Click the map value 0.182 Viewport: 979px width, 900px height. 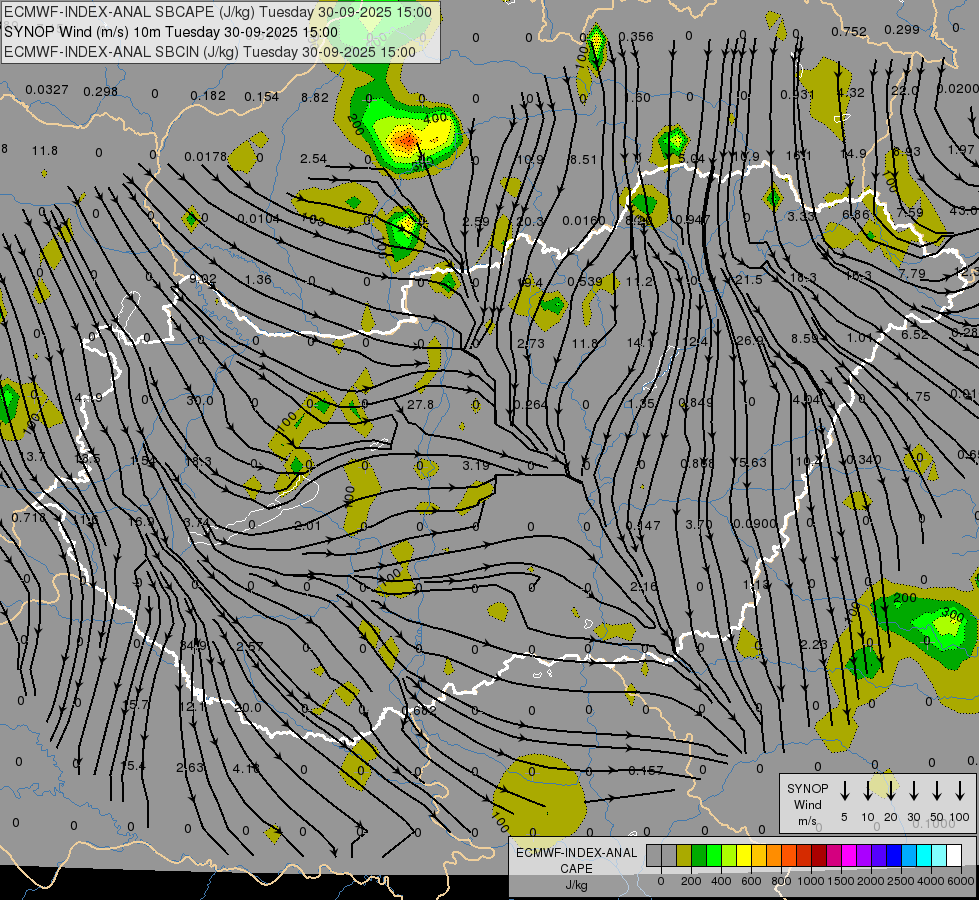(208, 96)
